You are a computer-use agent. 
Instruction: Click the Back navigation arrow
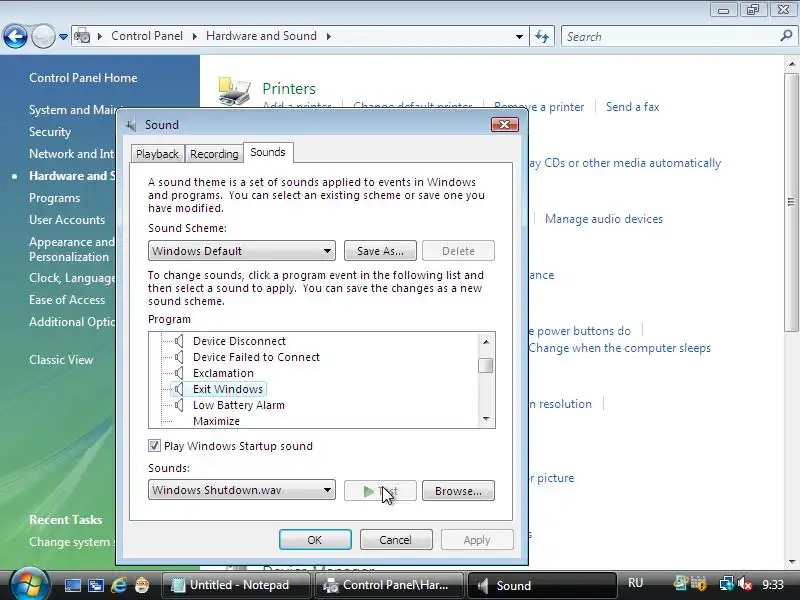pyautogui.click(x=15, y=36)
